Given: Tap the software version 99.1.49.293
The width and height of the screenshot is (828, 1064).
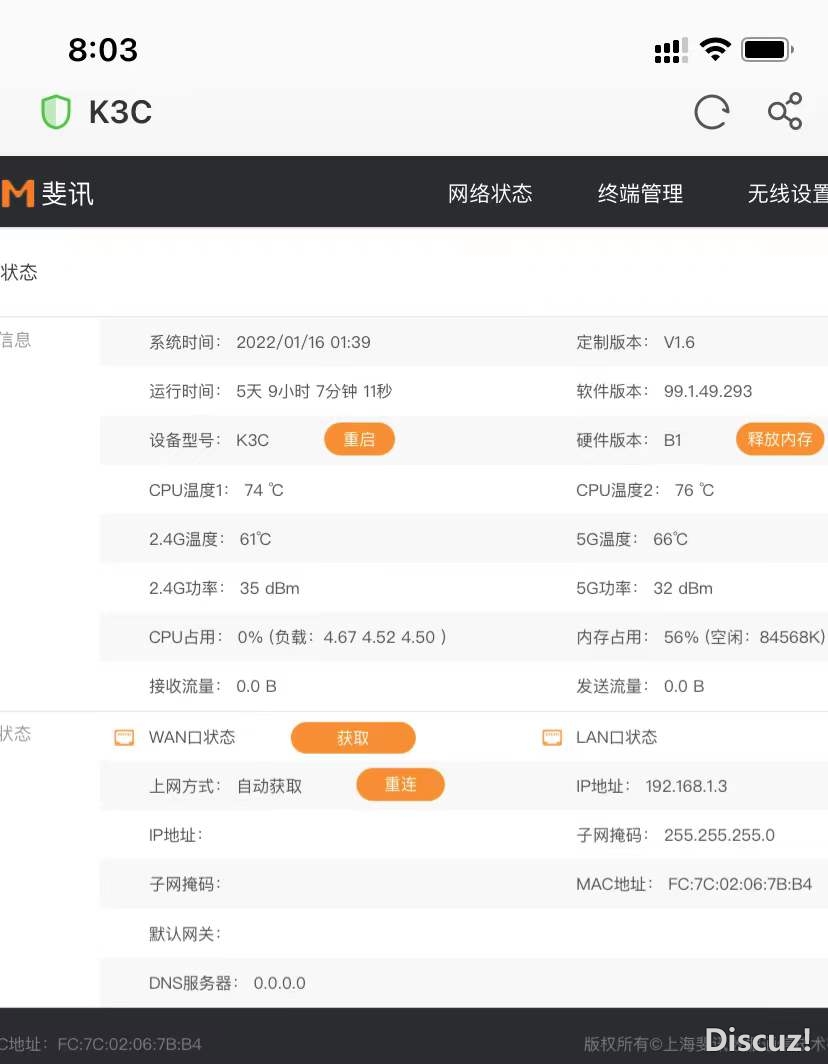Looking at the screenshot, I should pyautogui.click(x=707, y=391).
